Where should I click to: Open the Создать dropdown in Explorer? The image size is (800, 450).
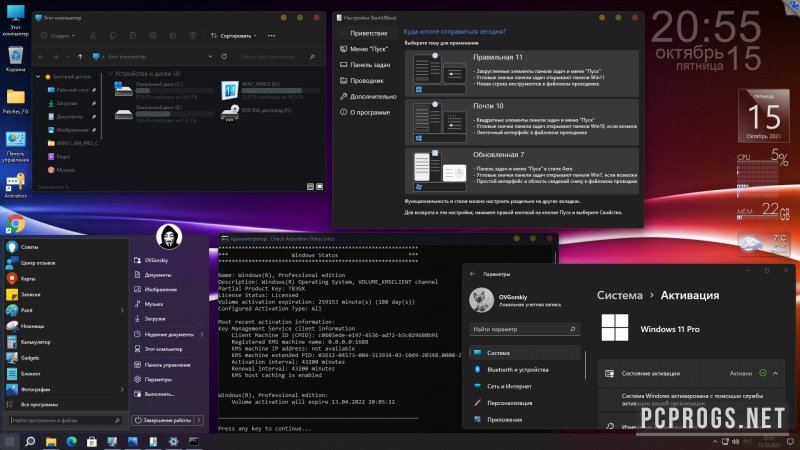58,36
